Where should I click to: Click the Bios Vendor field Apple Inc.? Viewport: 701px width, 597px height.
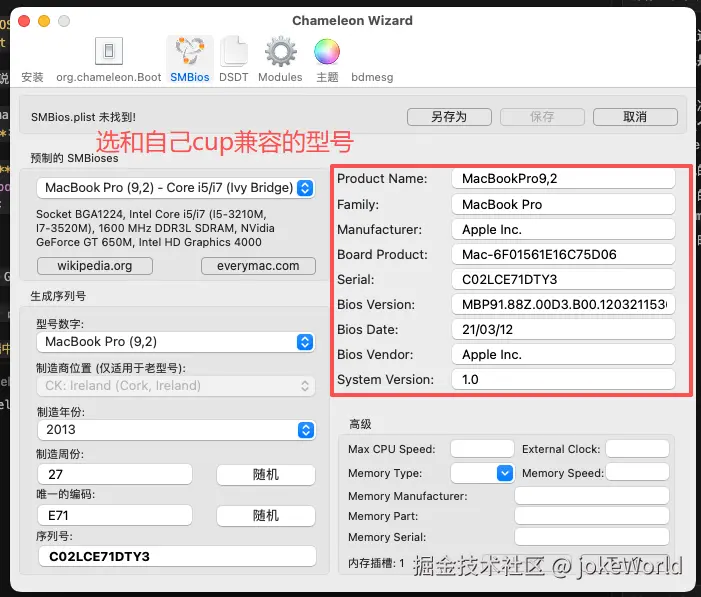point(563,355)
